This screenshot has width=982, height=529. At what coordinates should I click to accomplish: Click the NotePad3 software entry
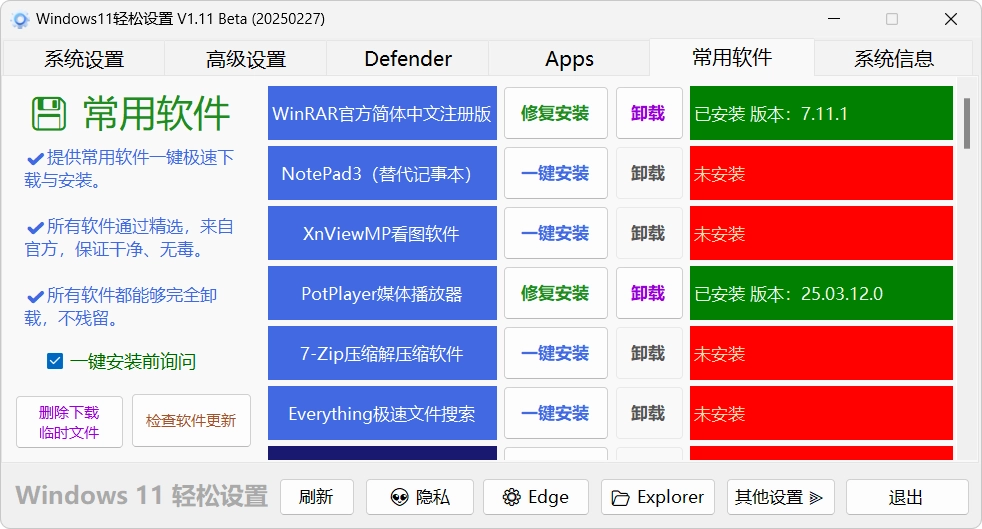point(382,173)
